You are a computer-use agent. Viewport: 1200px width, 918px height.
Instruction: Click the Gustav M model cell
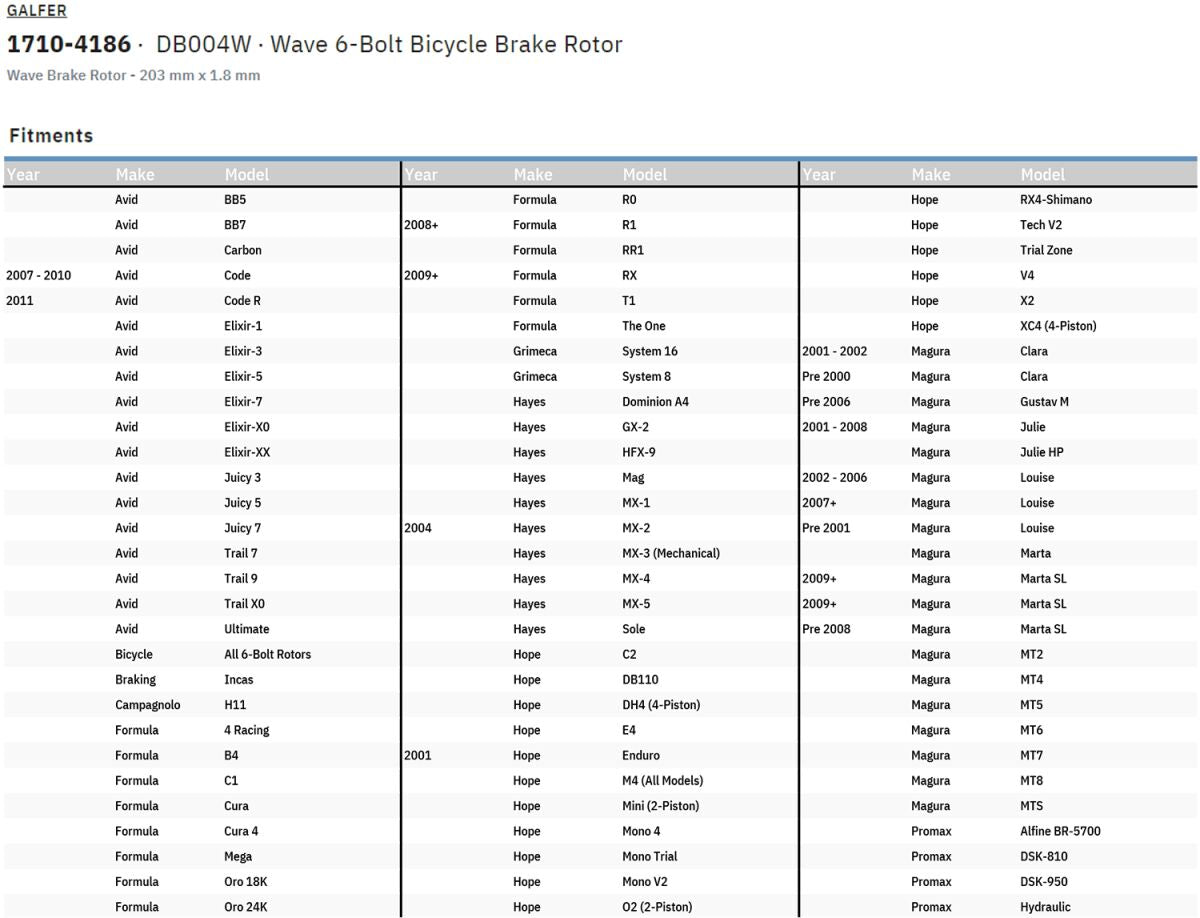click(1044, 402)
